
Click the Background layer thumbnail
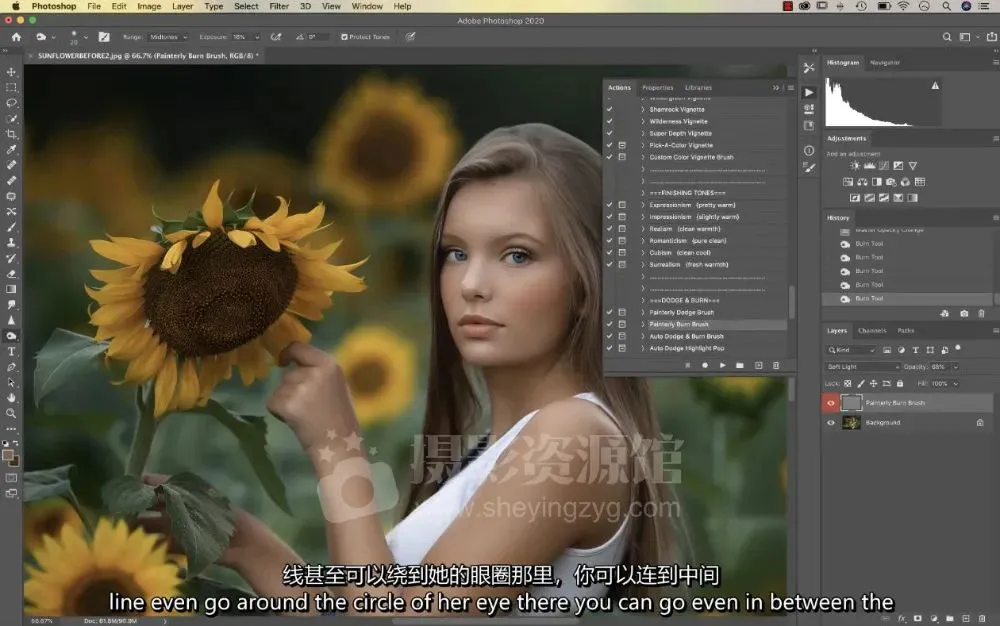pos(851,423)
